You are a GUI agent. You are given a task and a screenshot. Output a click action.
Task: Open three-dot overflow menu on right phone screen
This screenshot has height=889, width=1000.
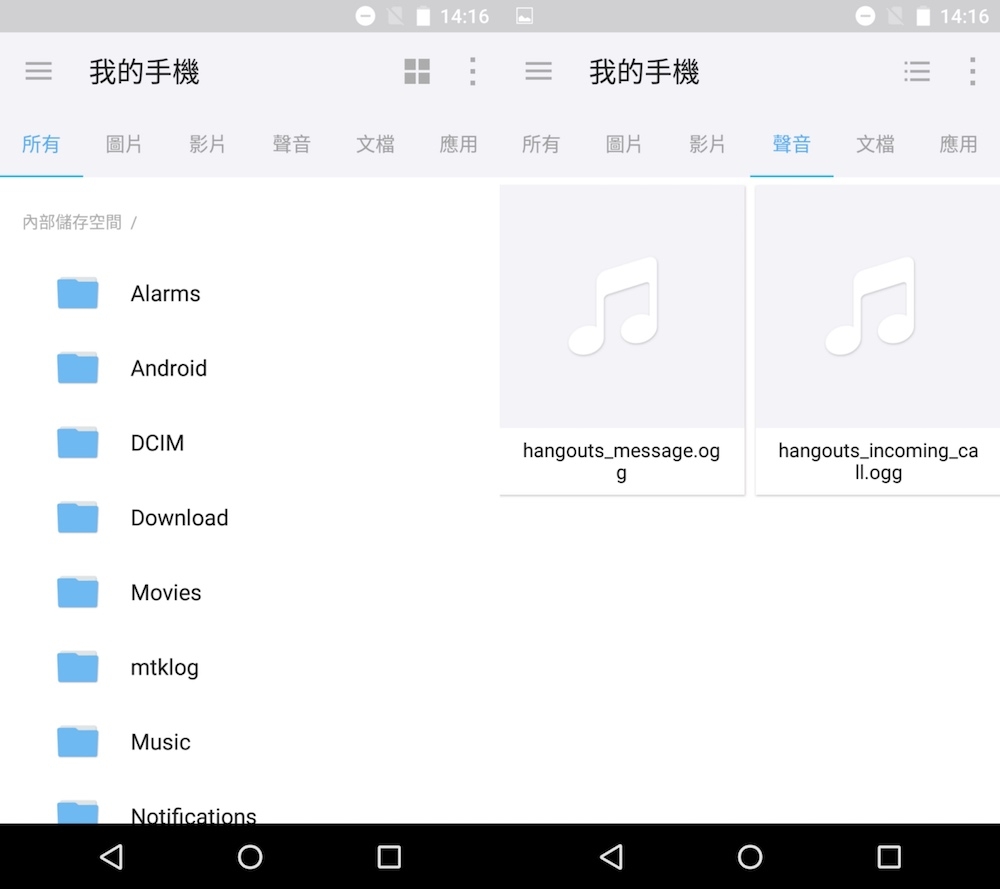(x=972, y=71)
